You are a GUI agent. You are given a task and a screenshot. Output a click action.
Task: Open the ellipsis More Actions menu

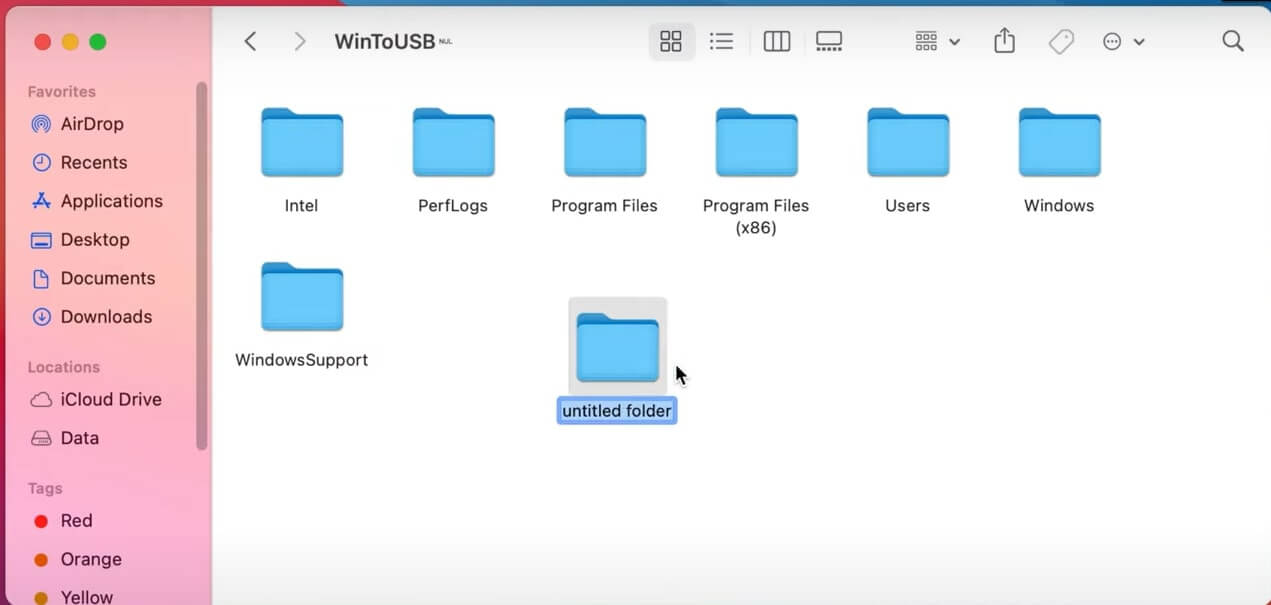click(x=1123, y=41)
